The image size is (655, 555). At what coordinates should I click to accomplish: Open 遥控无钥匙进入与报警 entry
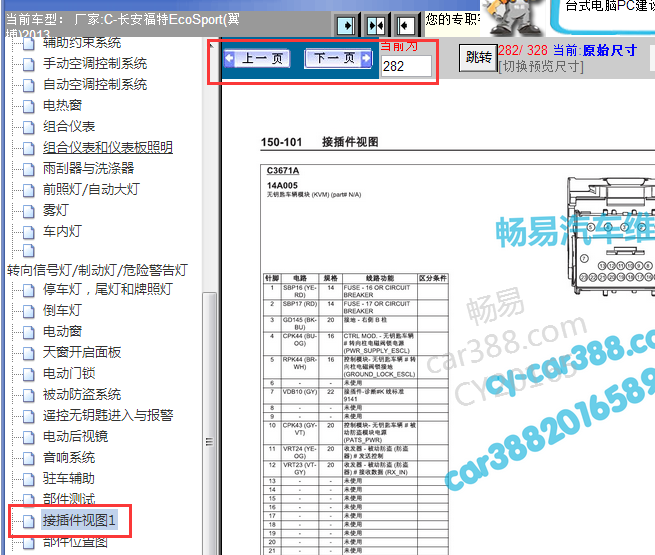click(x=108, y=415)
